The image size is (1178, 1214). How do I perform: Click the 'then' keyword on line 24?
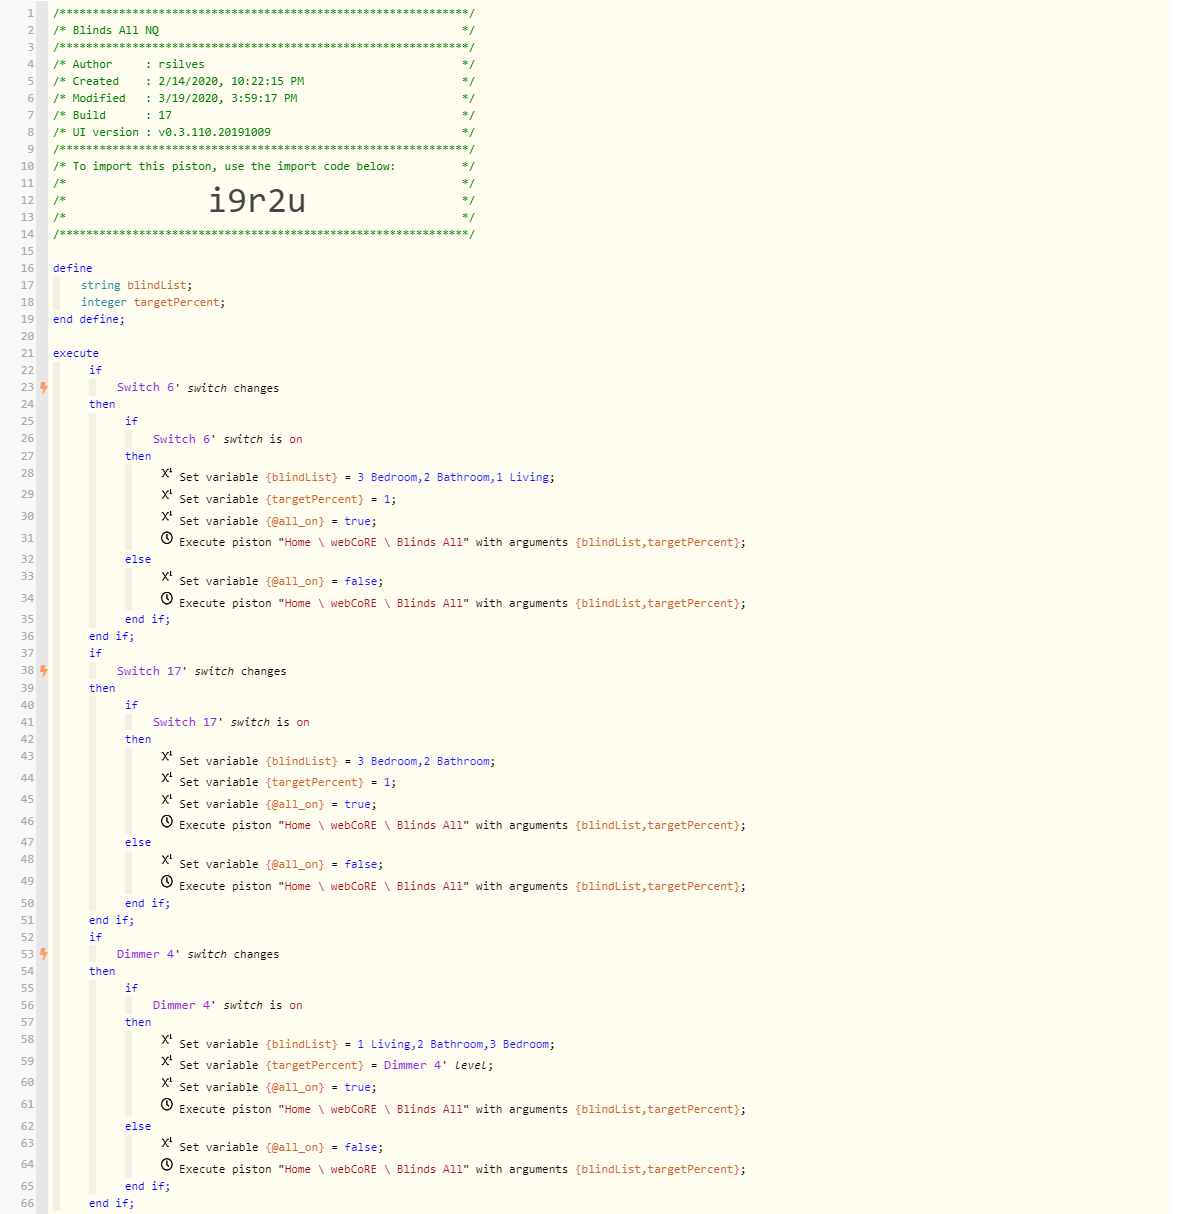click(102, 404)
